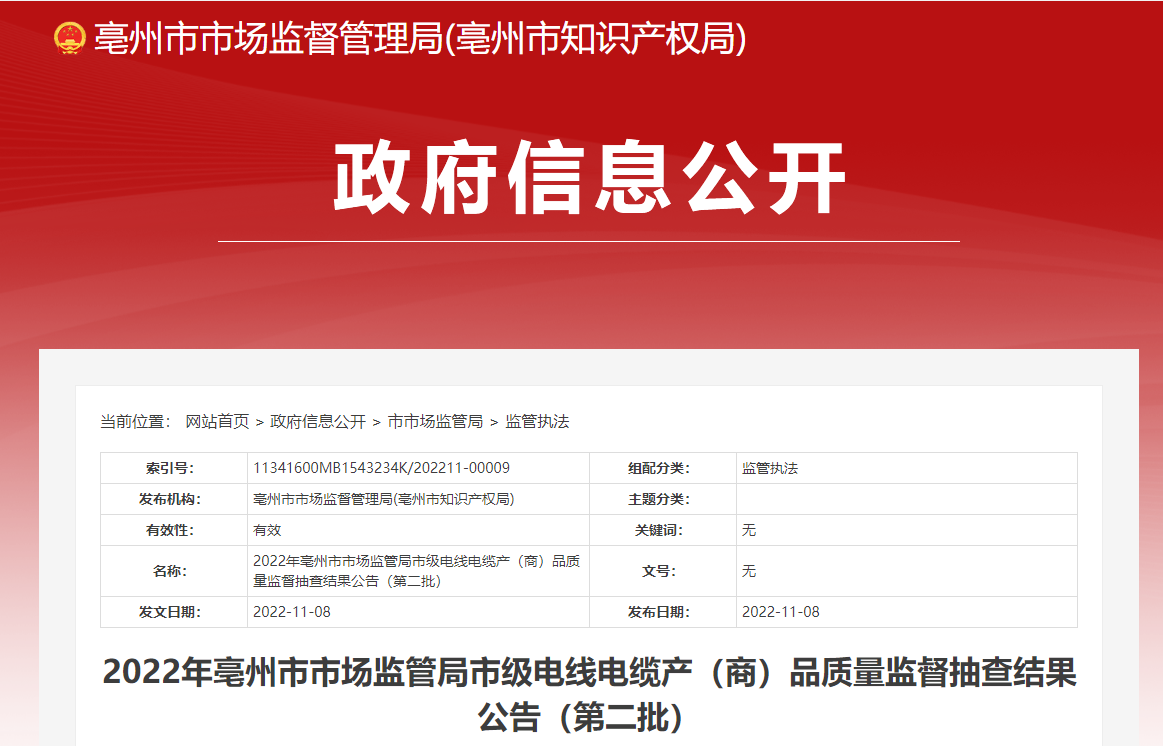Click the 无 value beside 关键词
The height and width of the screenshot is (746, 1163).
[x=749, y=530]
